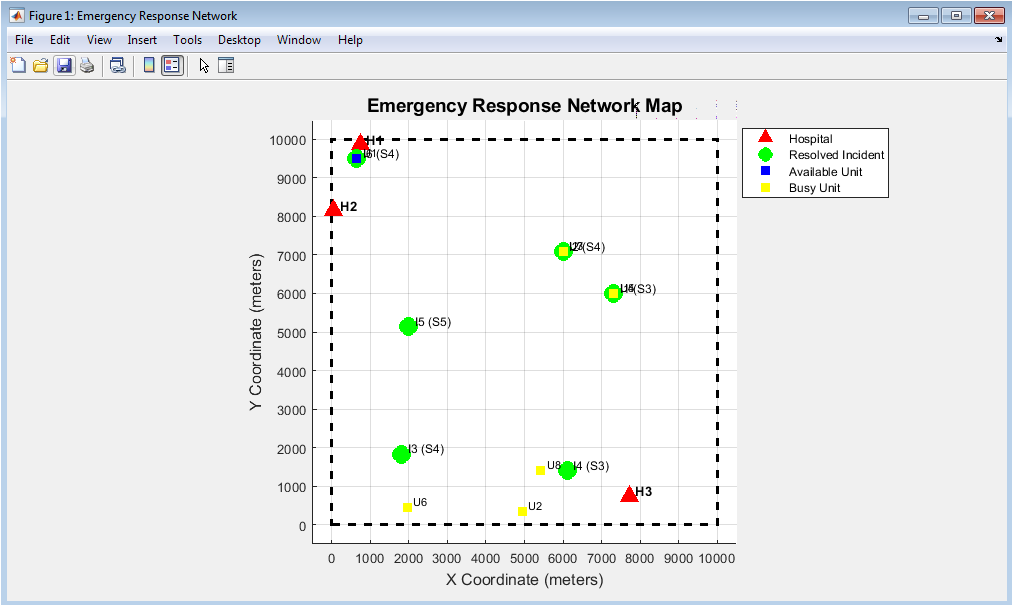Click the dock figure arrow at menu bar right
The image size is (1013, 606).
pos(998,40)
